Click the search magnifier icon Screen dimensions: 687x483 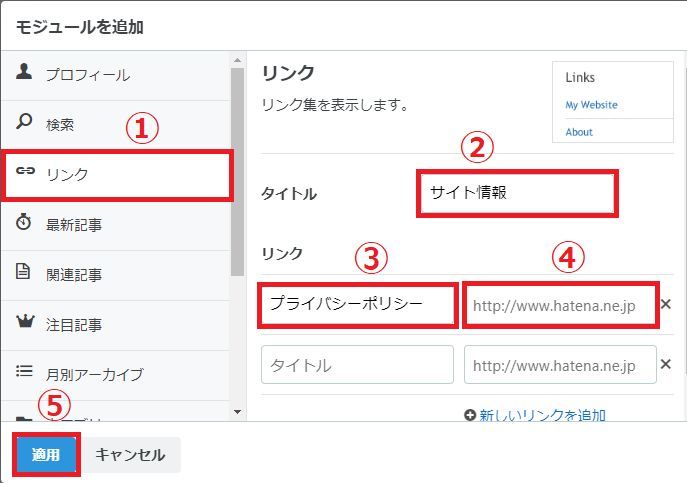24,121
